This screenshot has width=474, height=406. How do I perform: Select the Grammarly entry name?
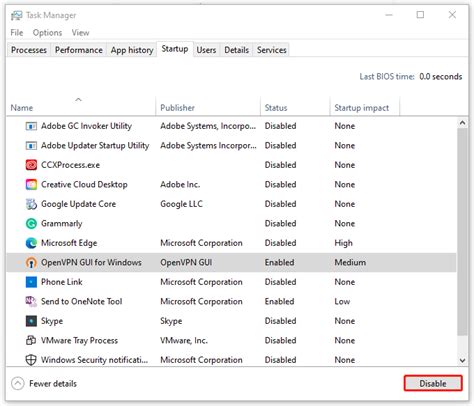(61, 224)
